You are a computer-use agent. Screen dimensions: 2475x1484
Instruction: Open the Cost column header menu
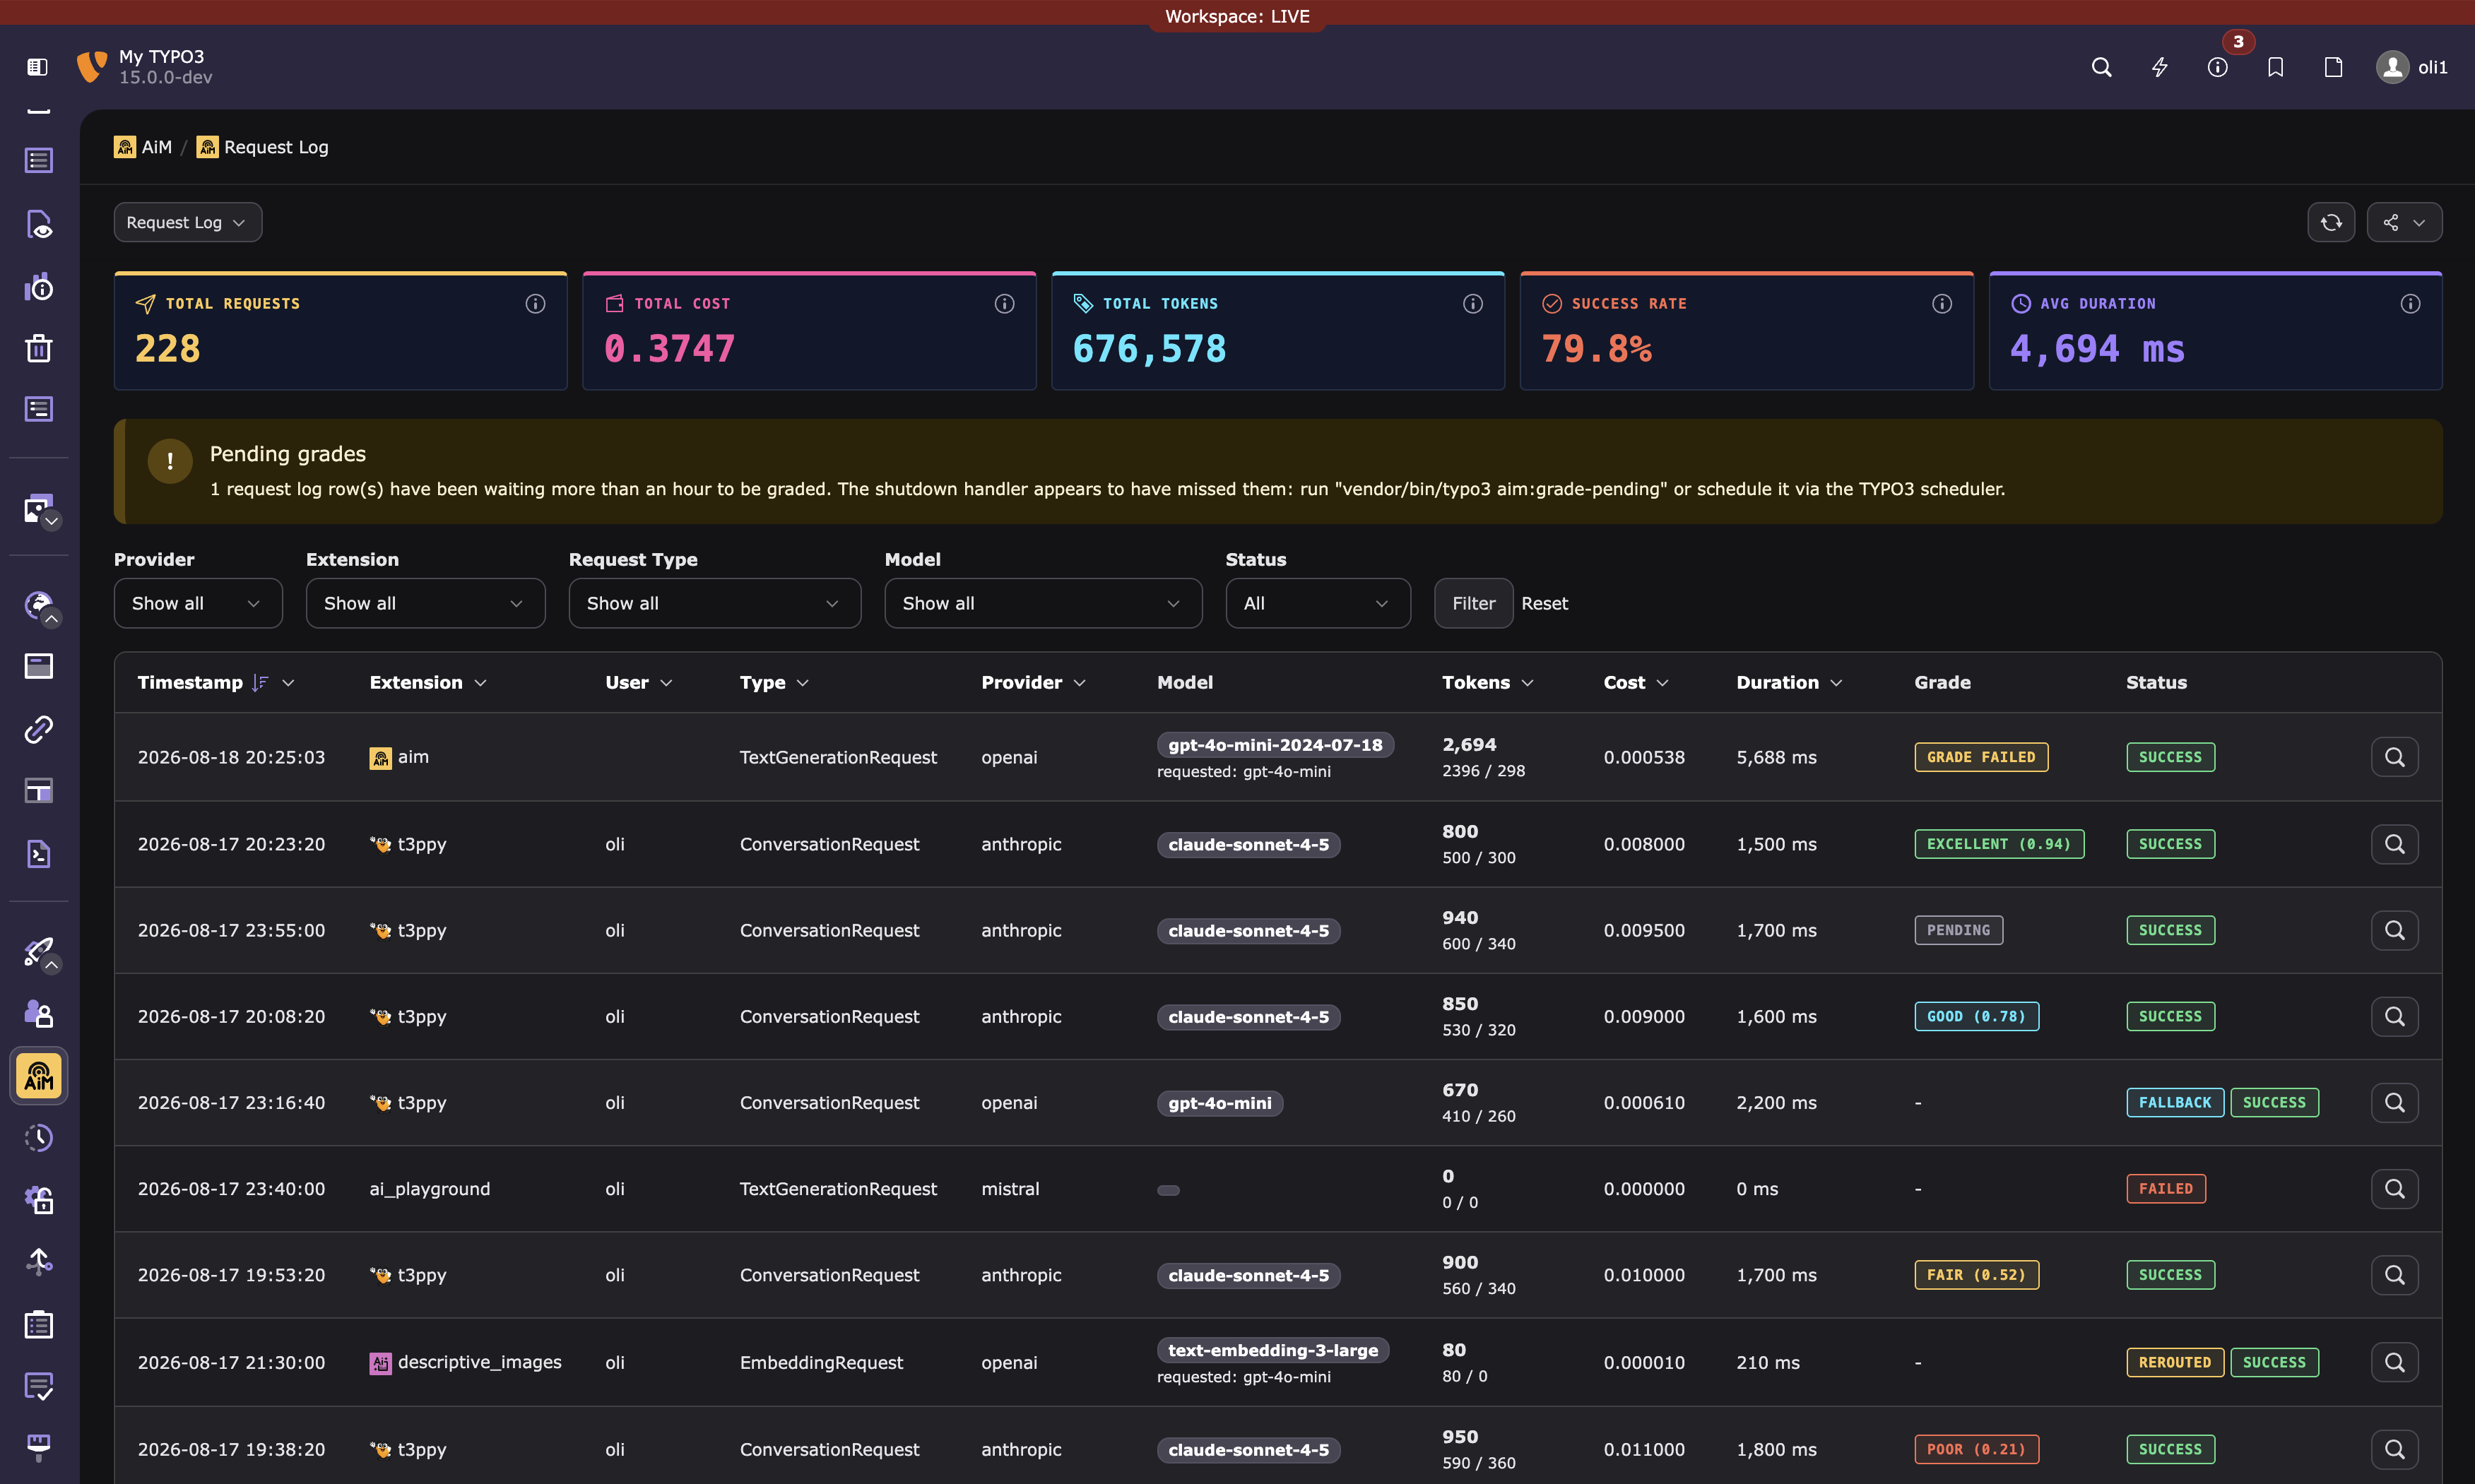(1636, 682)
